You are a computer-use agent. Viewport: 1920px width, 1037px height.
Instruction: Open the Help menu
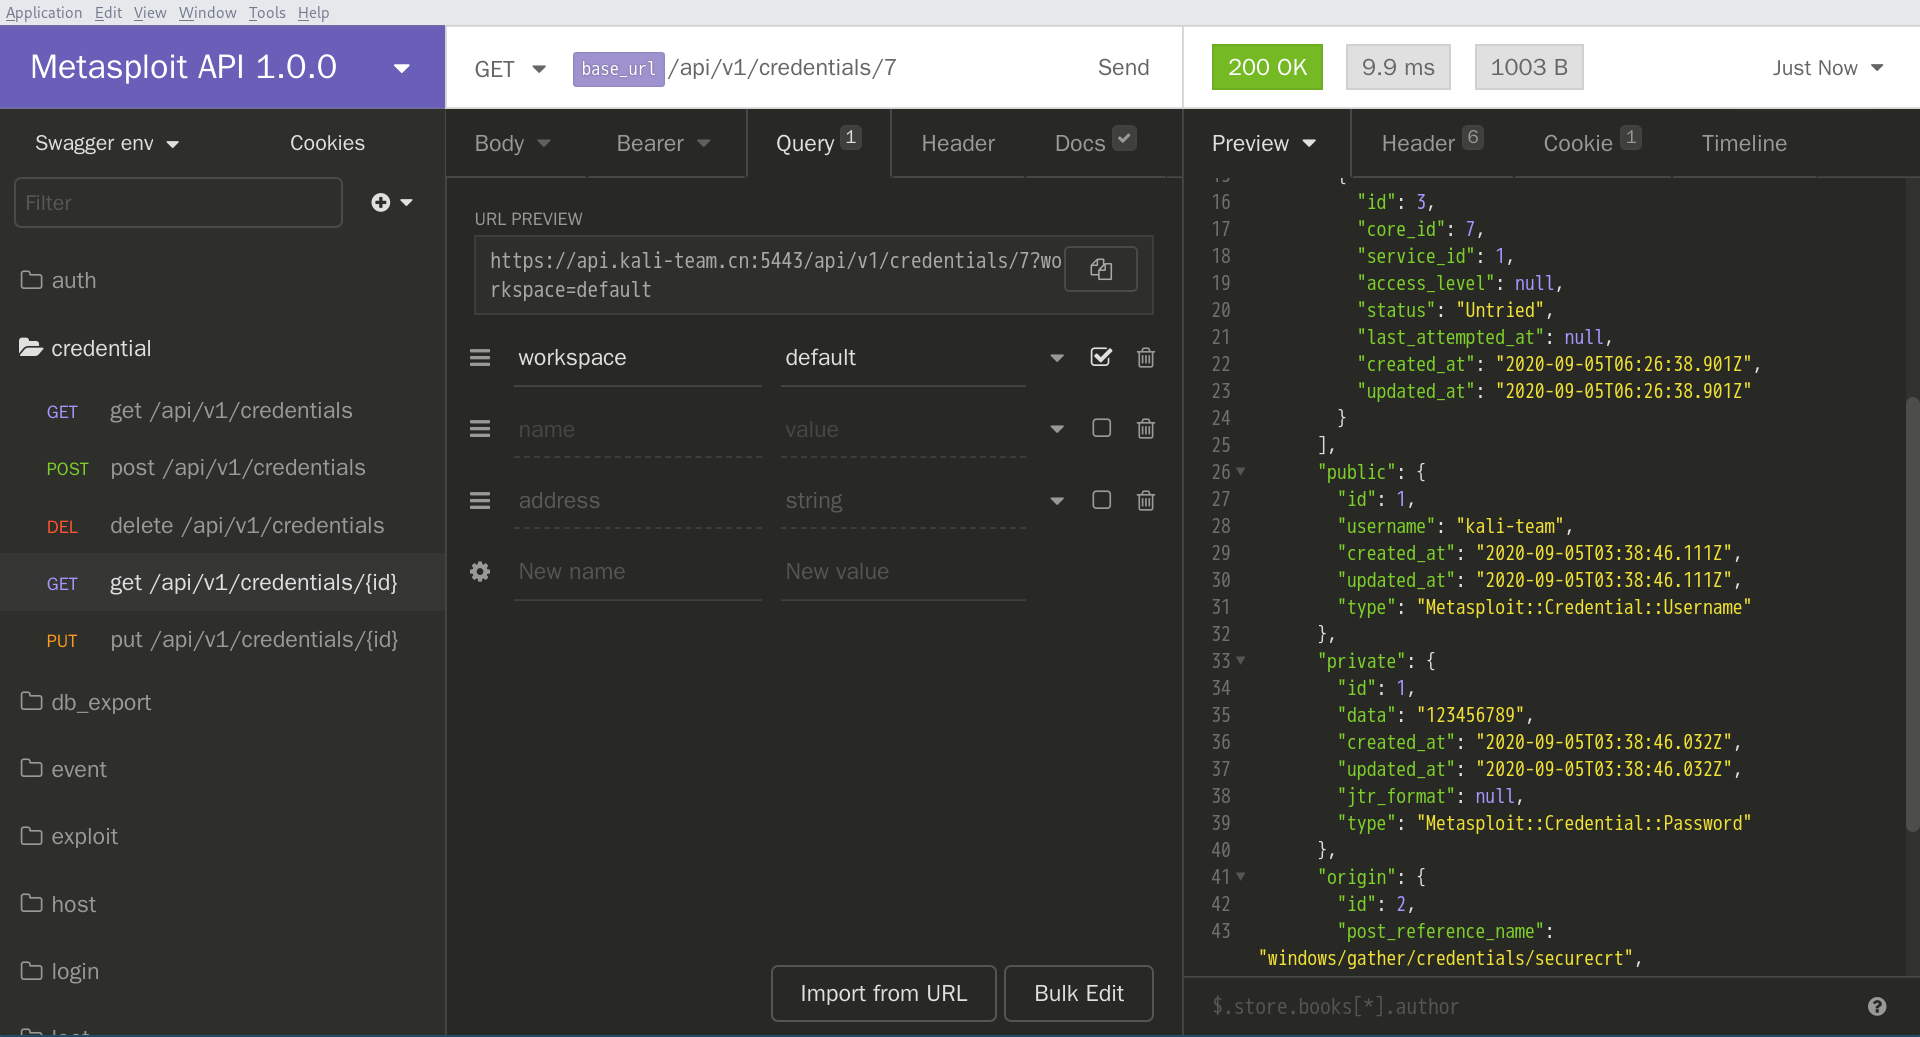coord(313,12)
